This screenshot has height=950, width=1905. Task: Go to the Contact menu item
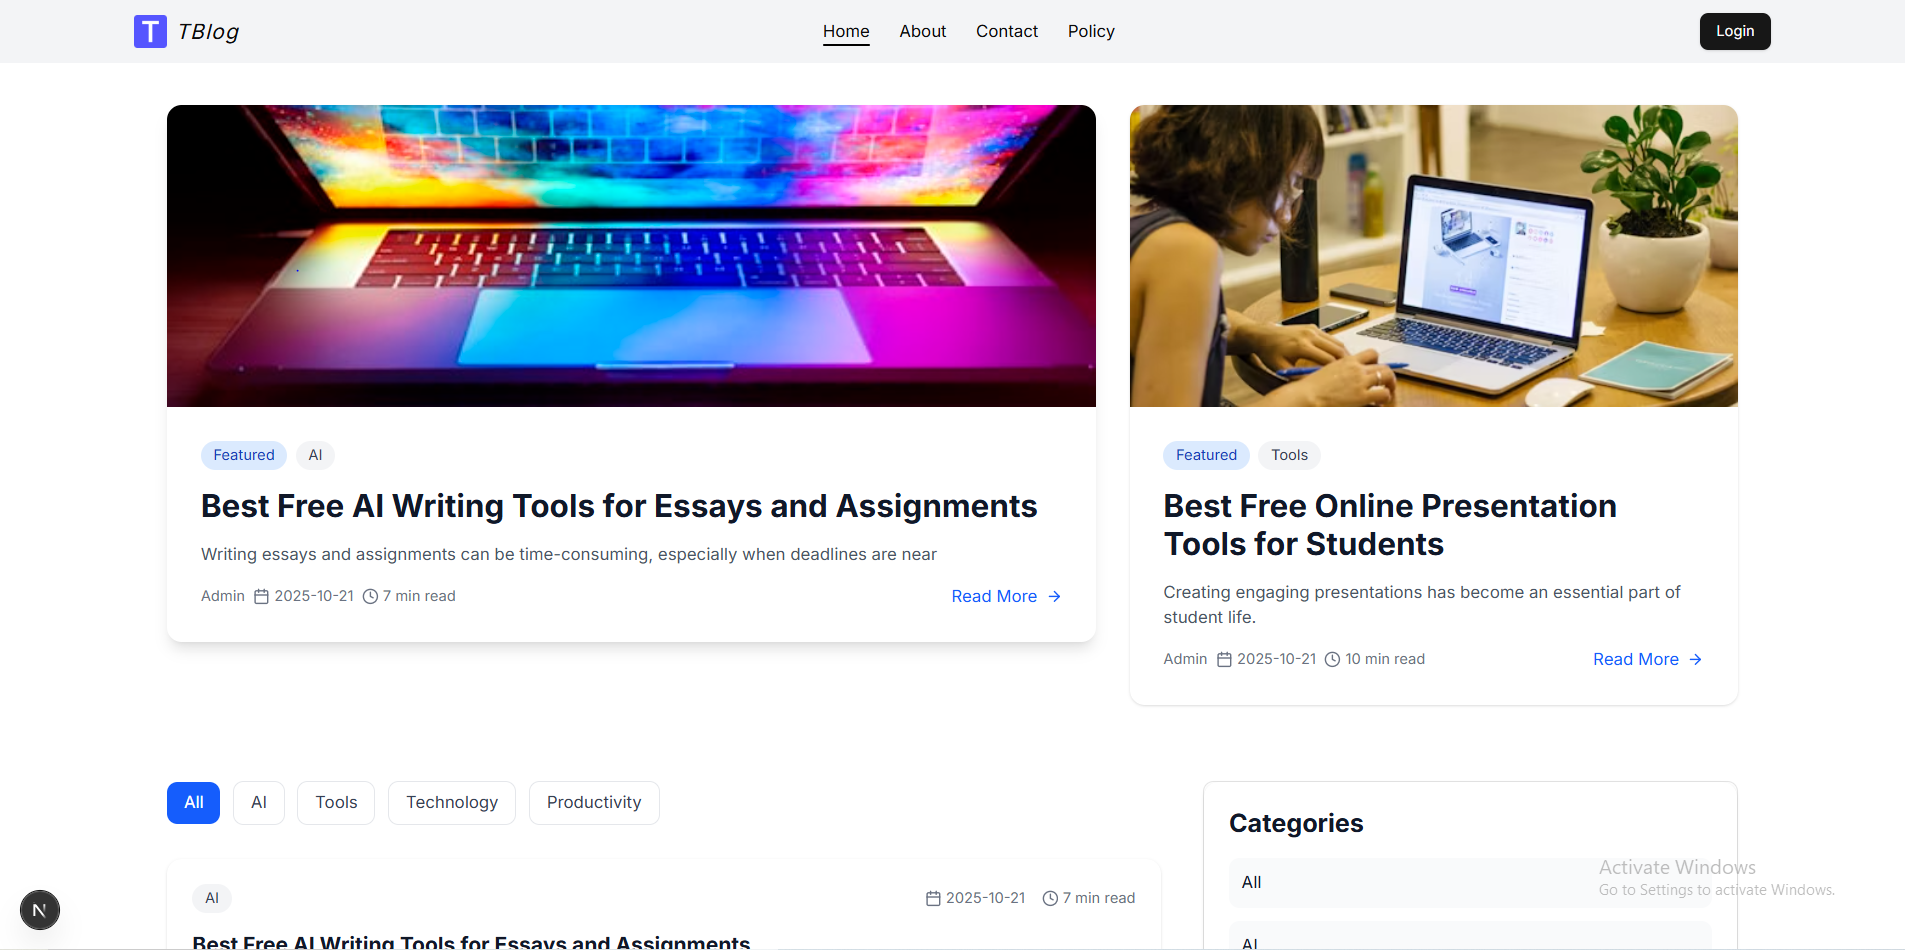1007,31
